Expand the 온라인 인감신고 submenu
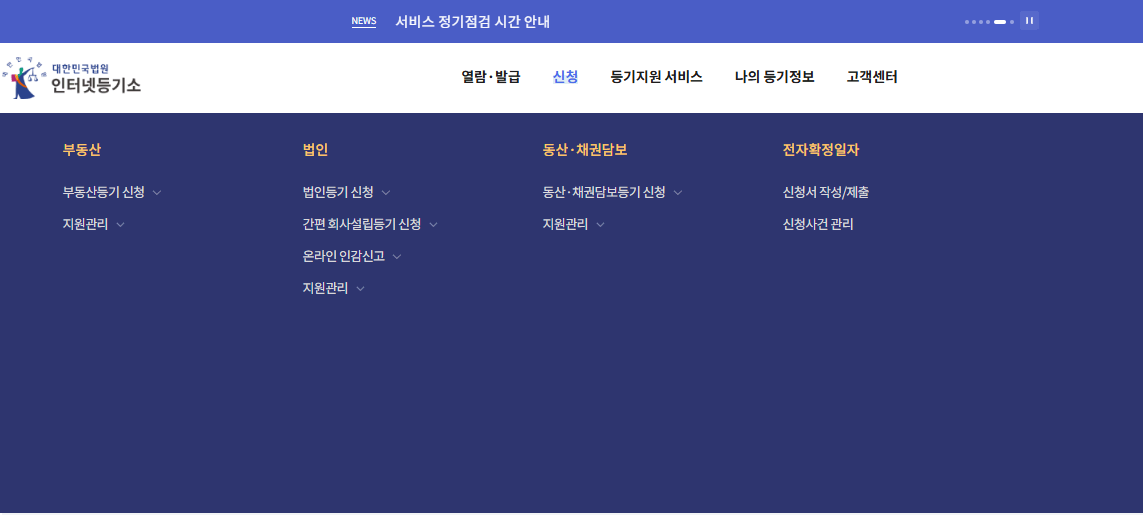The height and width of the screenshot is (515, 1143). [x=352, y=257]
